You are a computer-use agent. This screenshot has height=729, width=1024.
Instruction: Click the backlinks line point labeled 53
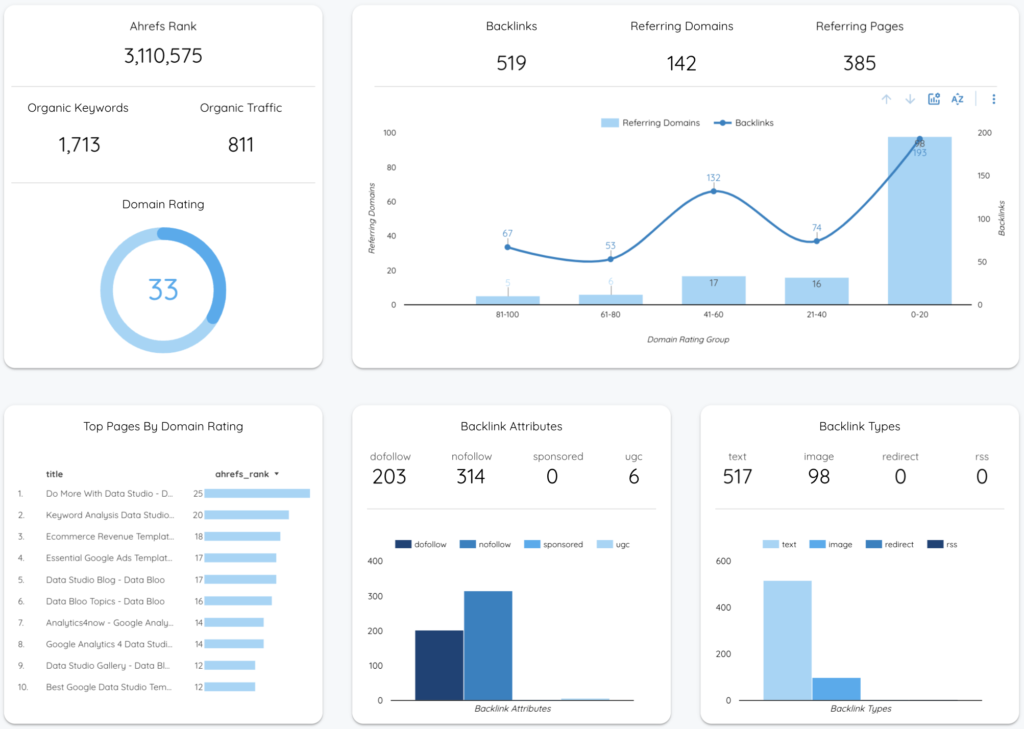click(x=611, y=259)
